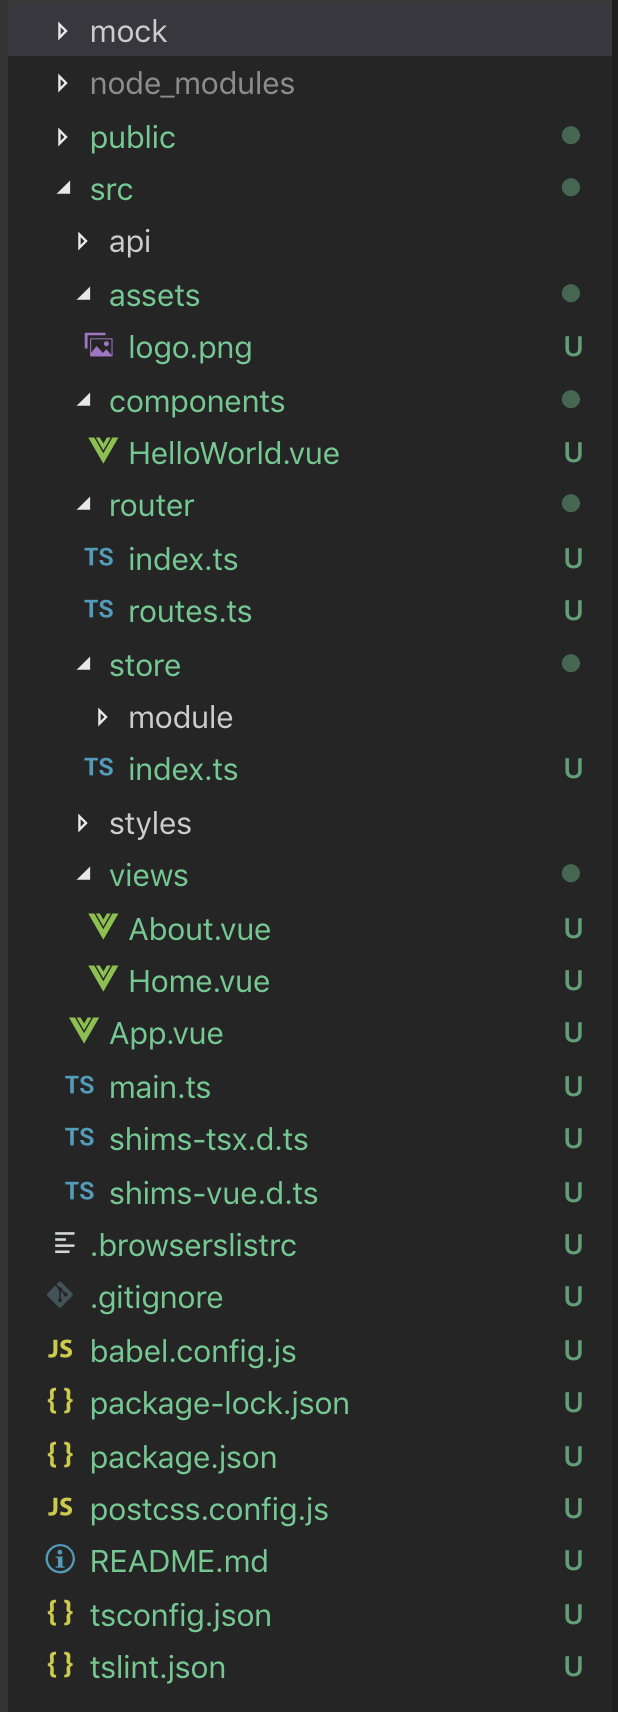Click the lines icon next to .browserslistrc
618x1712 pixels.
pyautogui.click(x=64, y=1244)
